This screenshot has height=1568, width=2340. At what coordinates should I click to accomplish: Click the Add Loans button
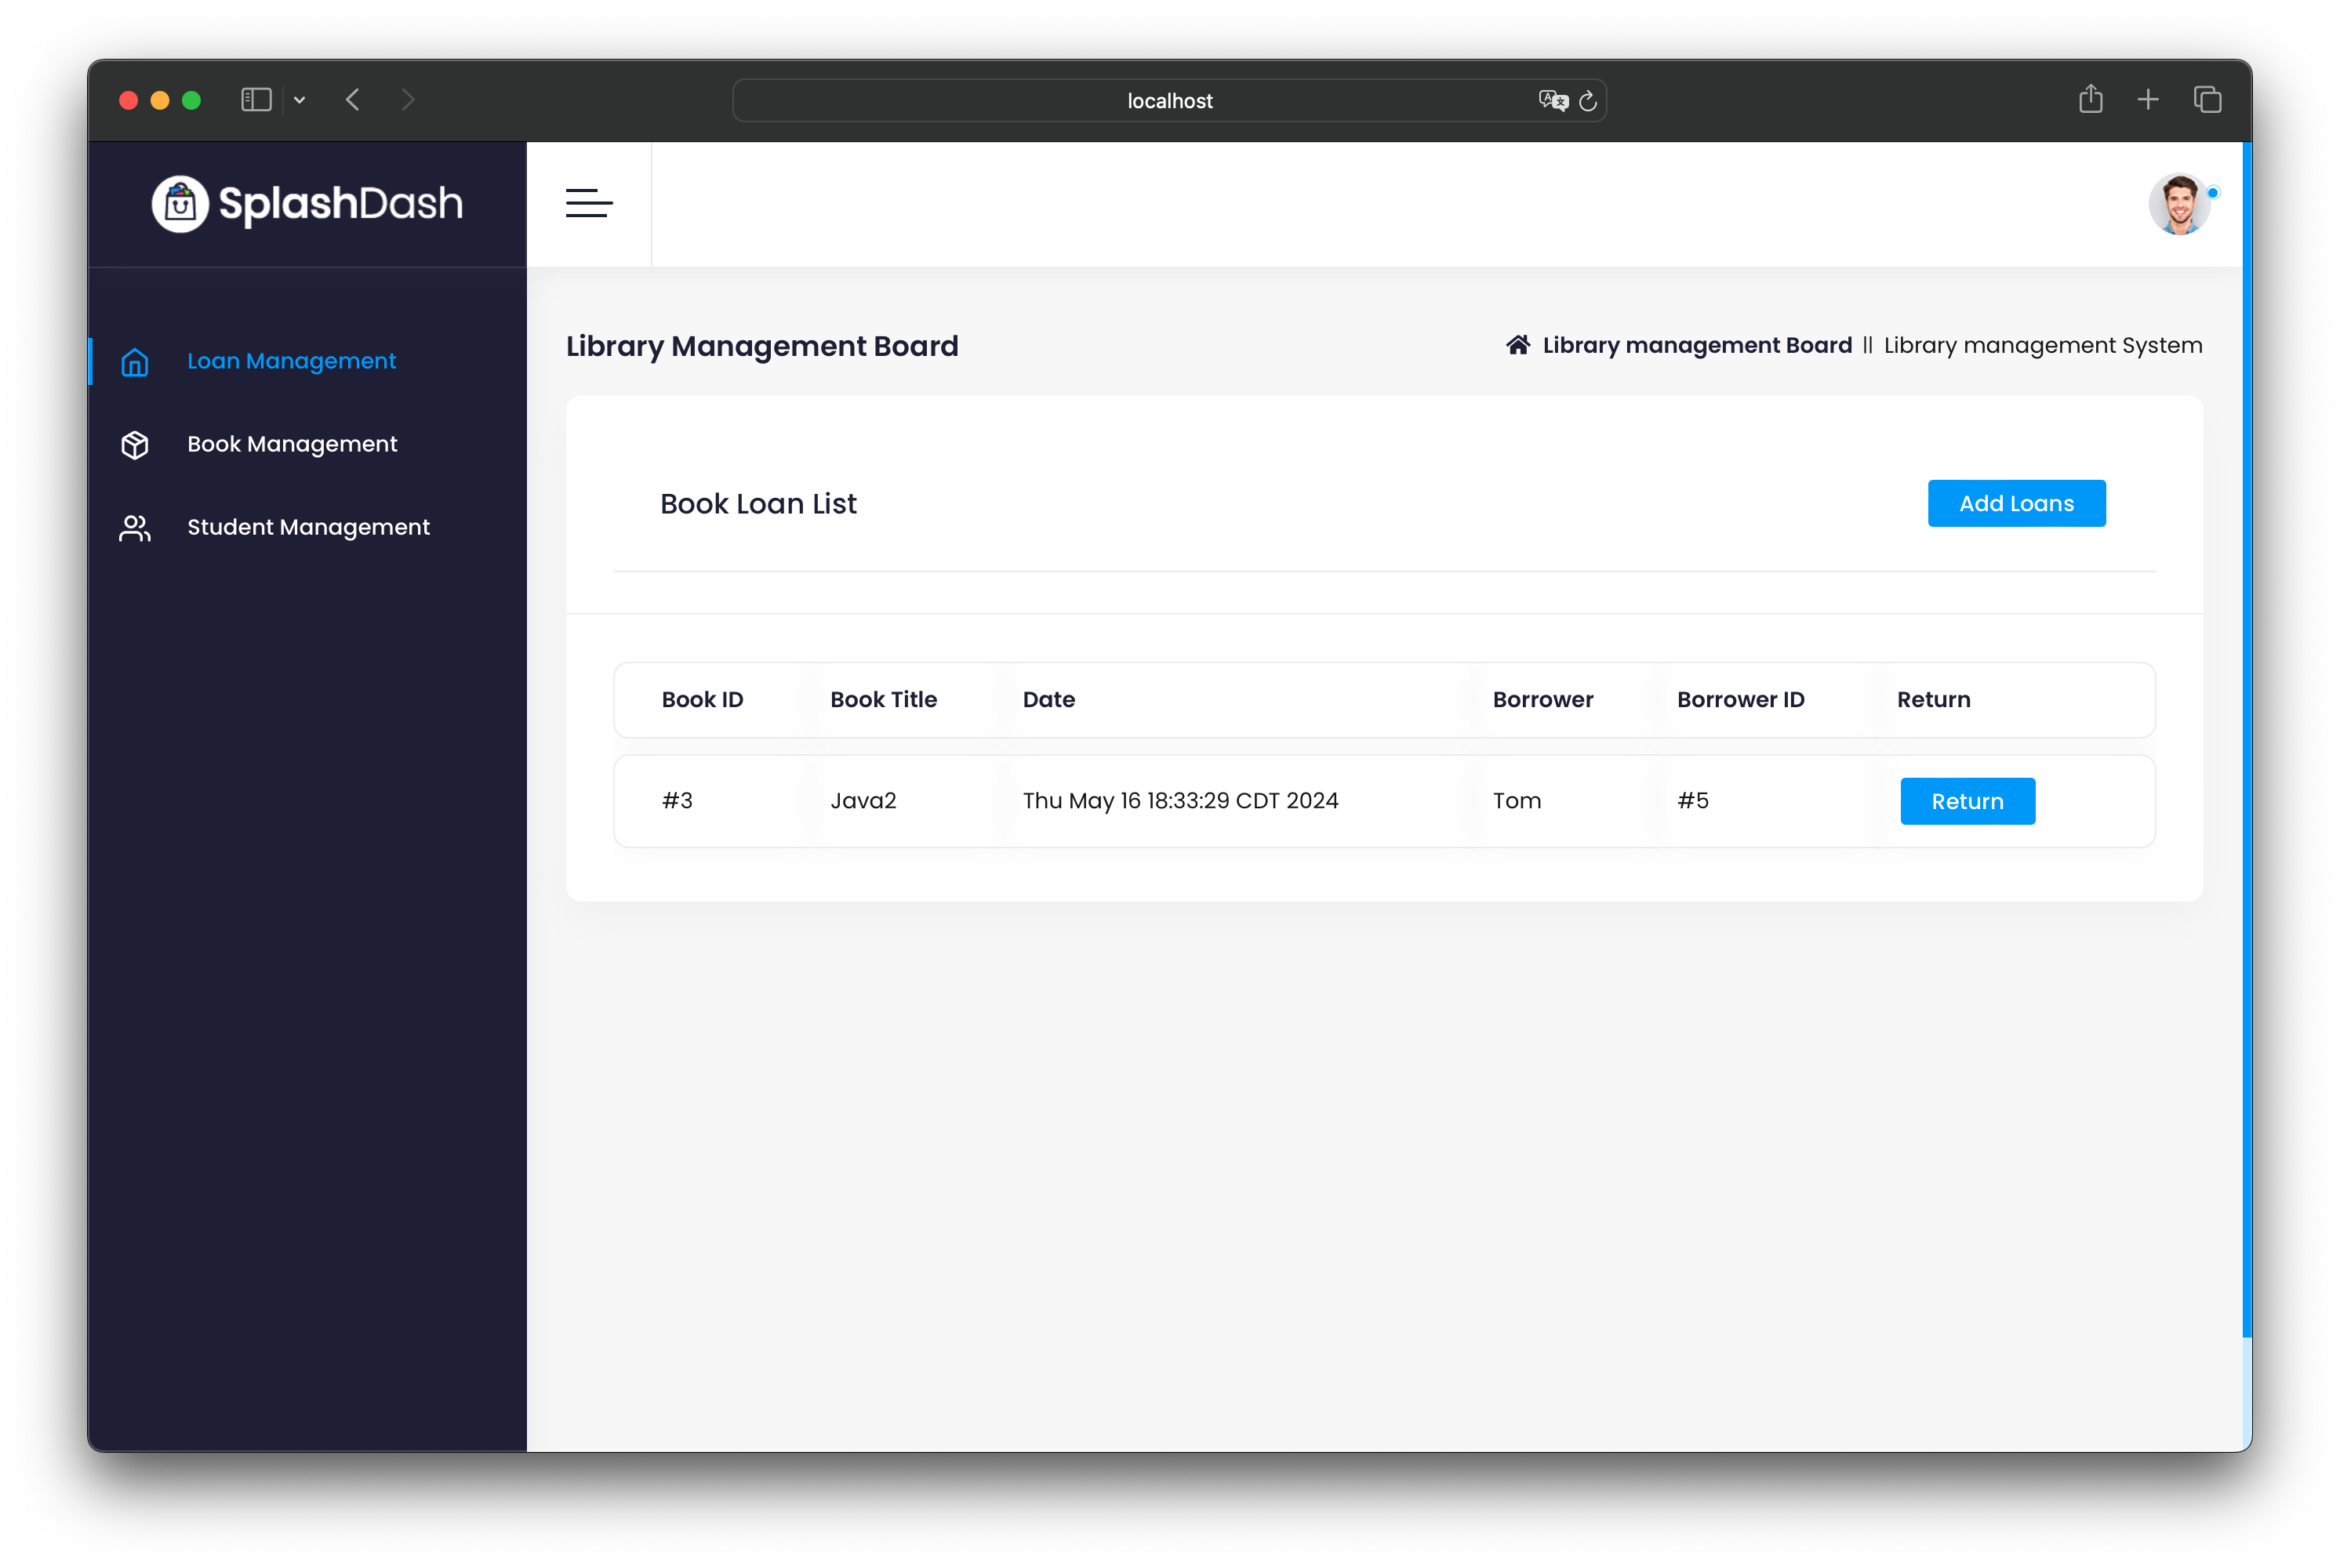tap(2016, 504)
